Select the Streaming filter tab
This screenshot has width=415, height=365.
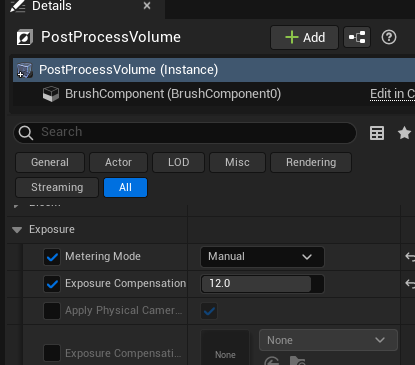click(57, 187)
